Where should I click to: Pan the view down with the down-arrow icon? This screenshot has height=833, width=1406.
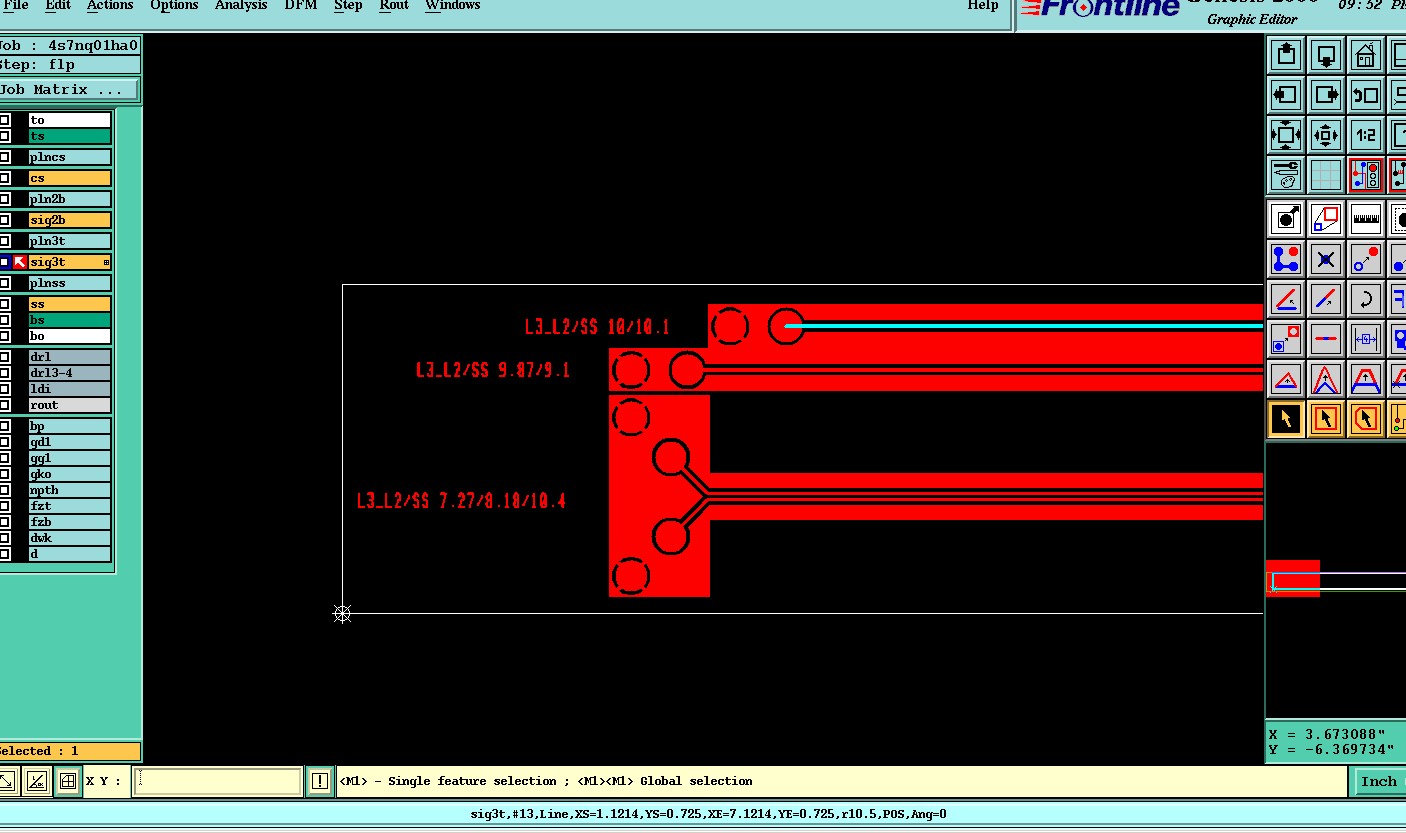pyautogui.click(x=1326, y=55)
